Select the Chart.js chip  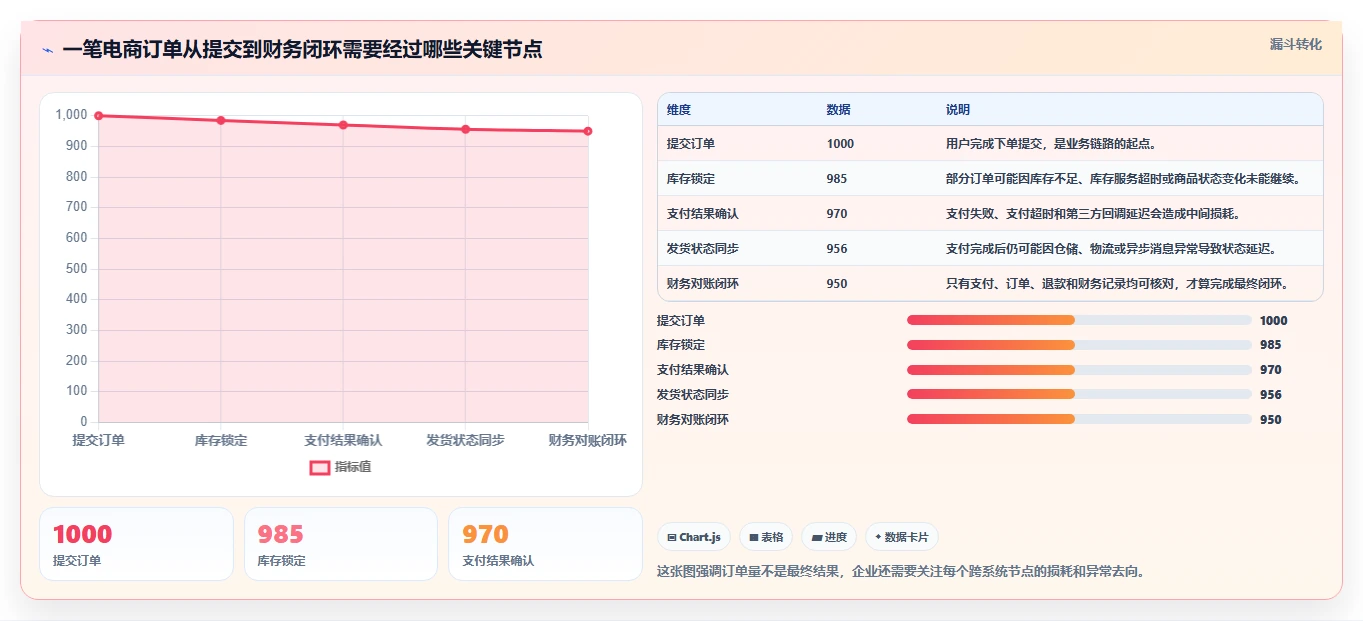click(694, 537)
